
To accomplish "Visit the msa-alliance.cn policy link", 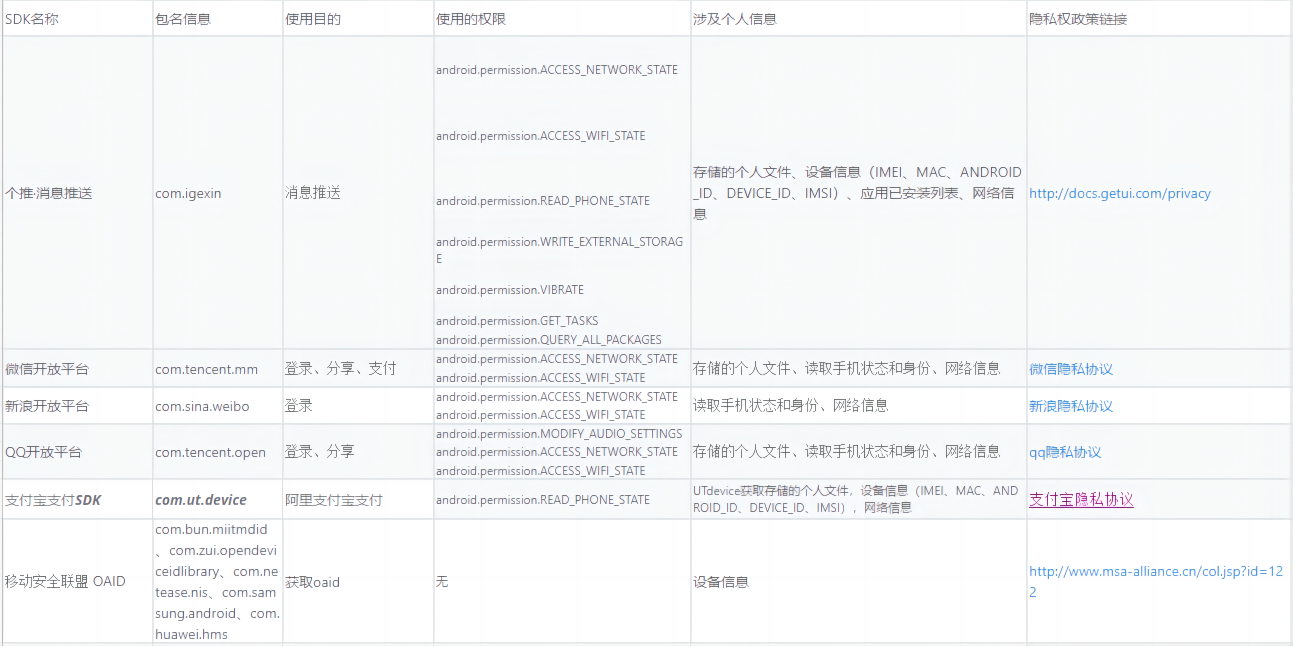I will click(1154, 581).
